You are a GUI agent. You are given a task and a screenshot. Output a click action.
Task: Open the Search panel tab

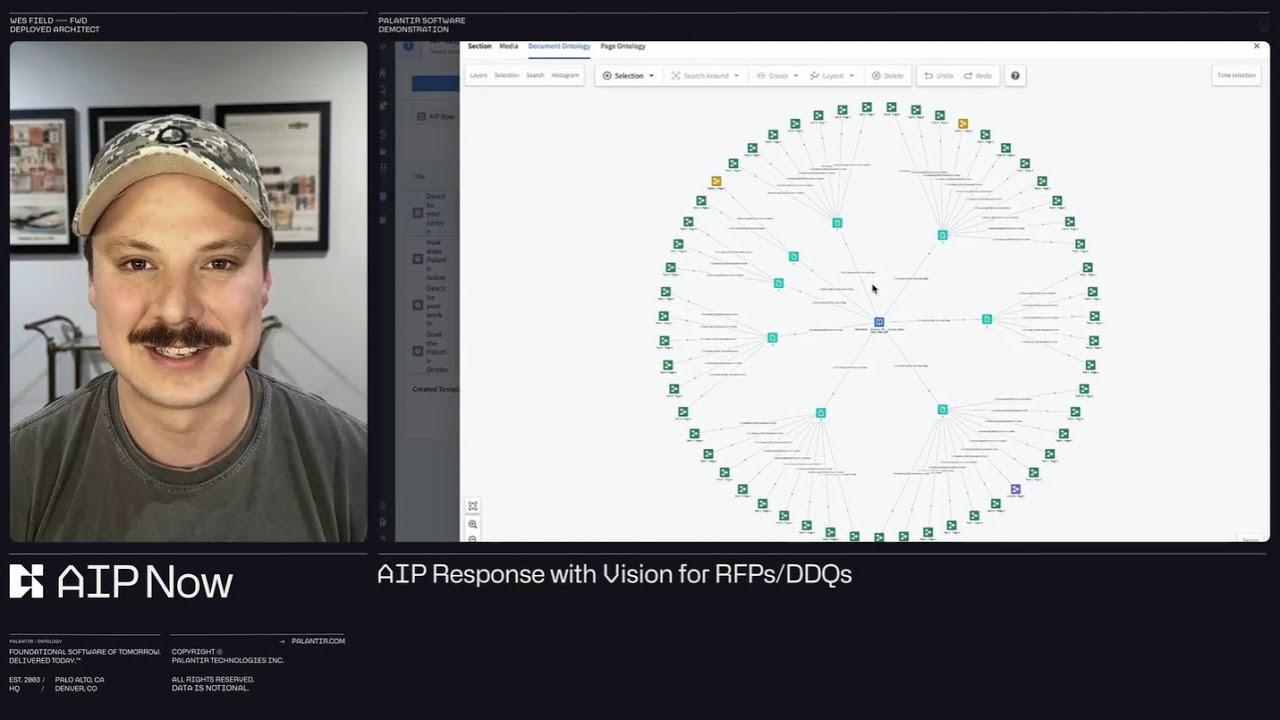click(535, 76)
